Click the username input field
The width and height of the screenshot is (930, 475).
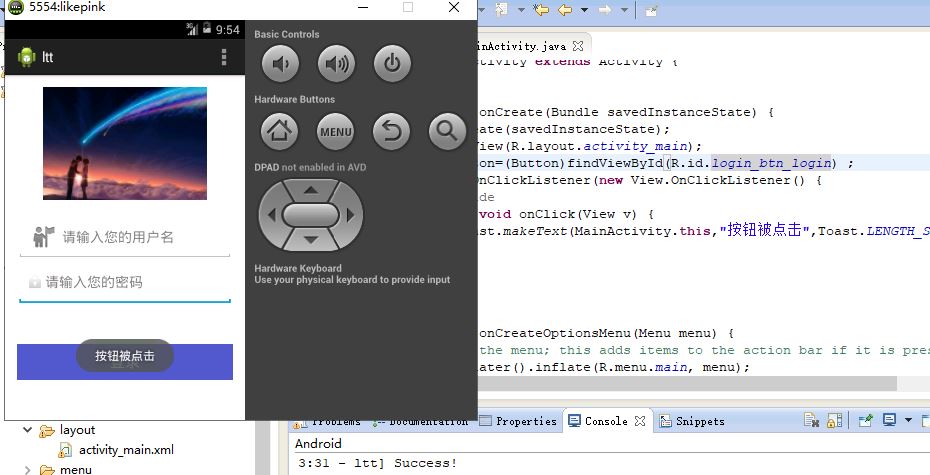(x=125, y=238)
